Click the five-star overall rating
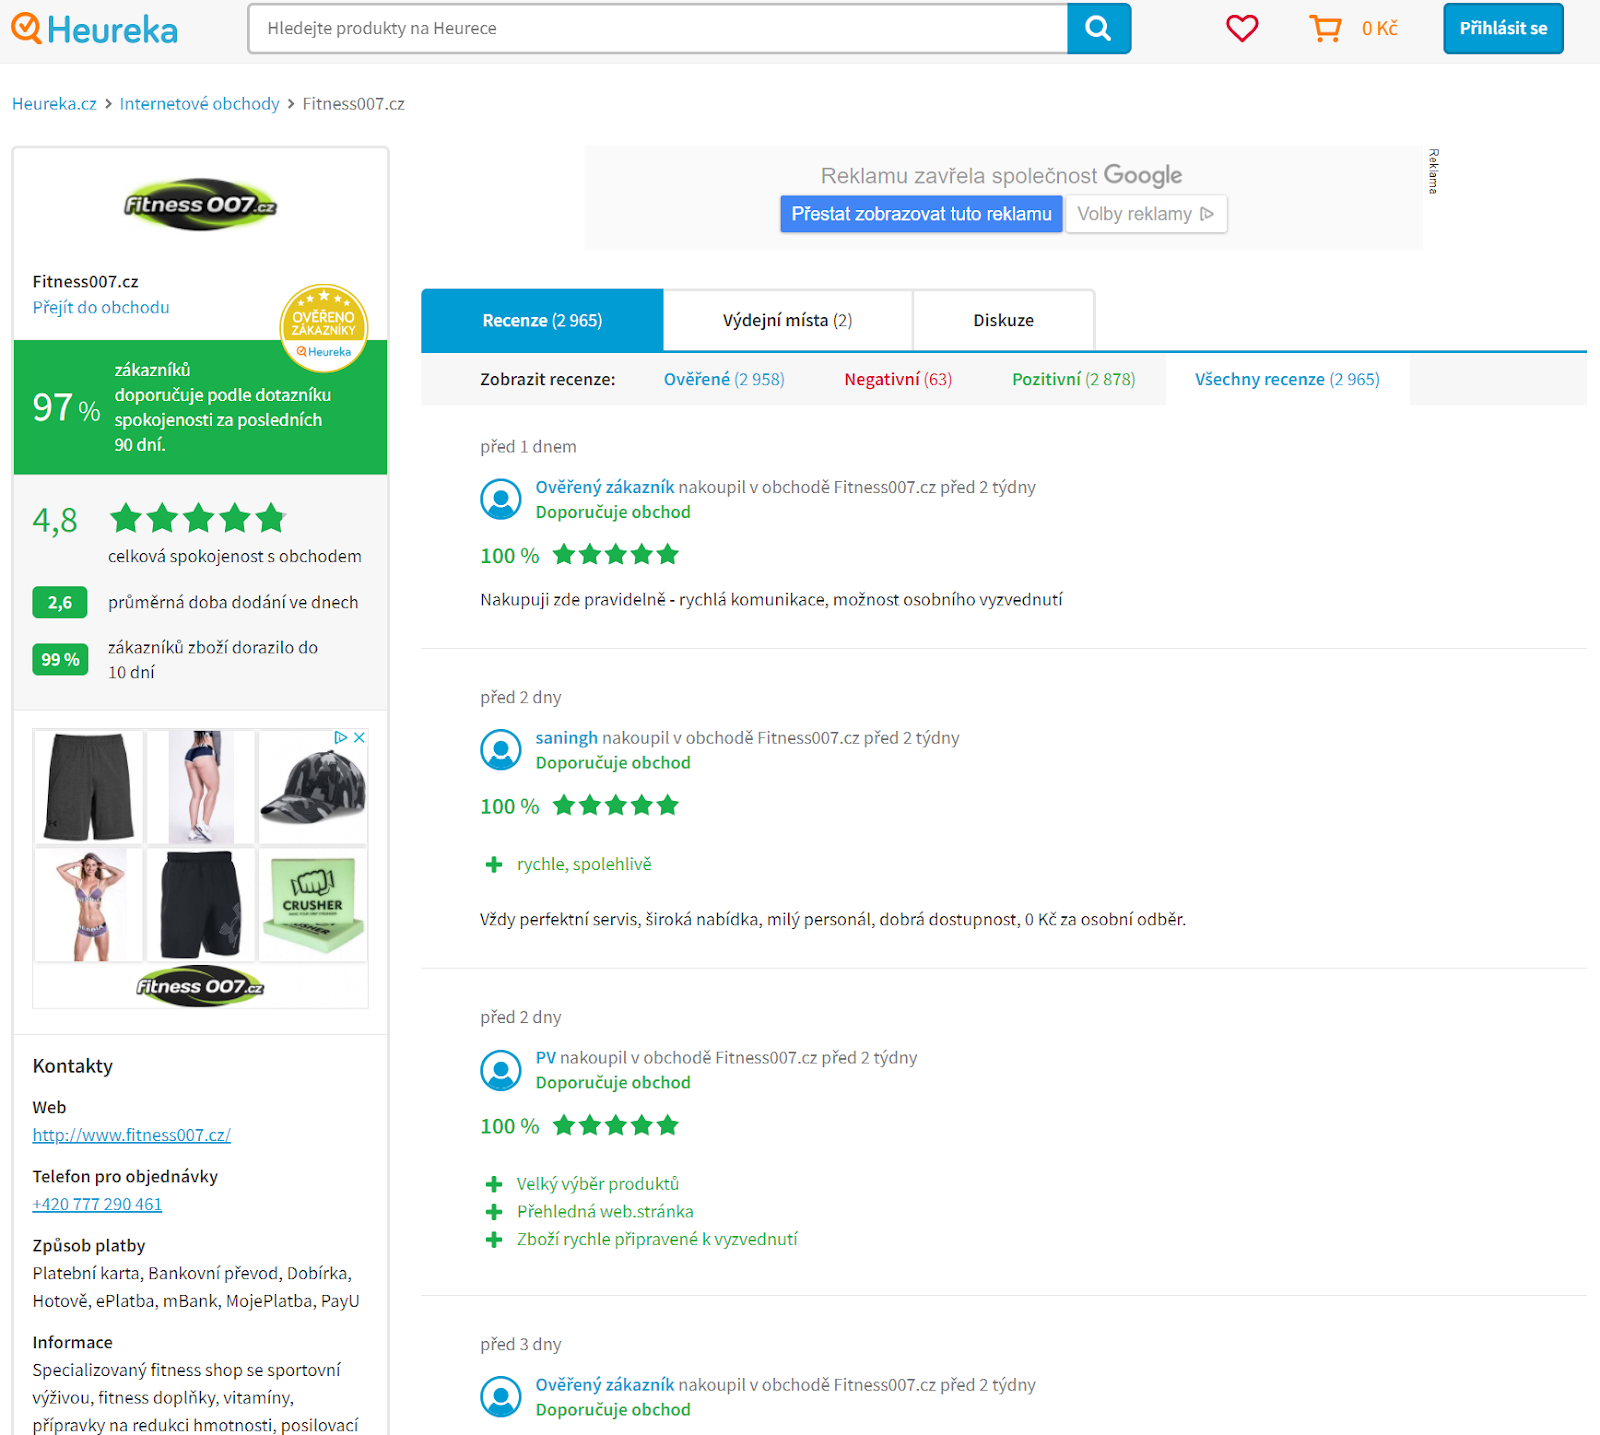The height and width of the screenshot is (1435, 1600). (198, 518)
